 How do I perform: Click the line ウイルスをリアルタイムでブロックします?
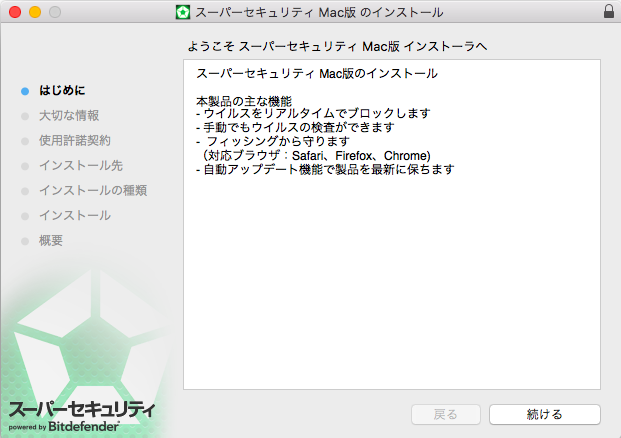tap(313, 113)
